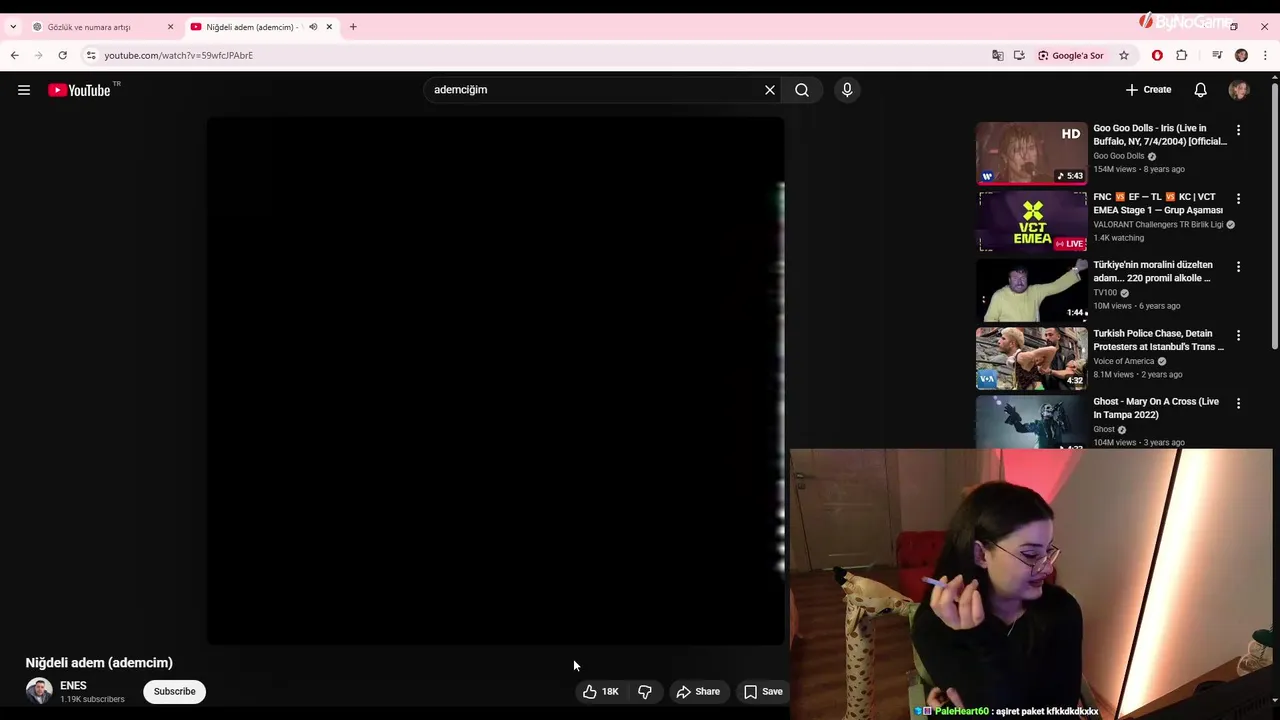The height and width of the screenshot is (720, 1280).
Task: Dislike the video with thumbs down
Action: 645,691
